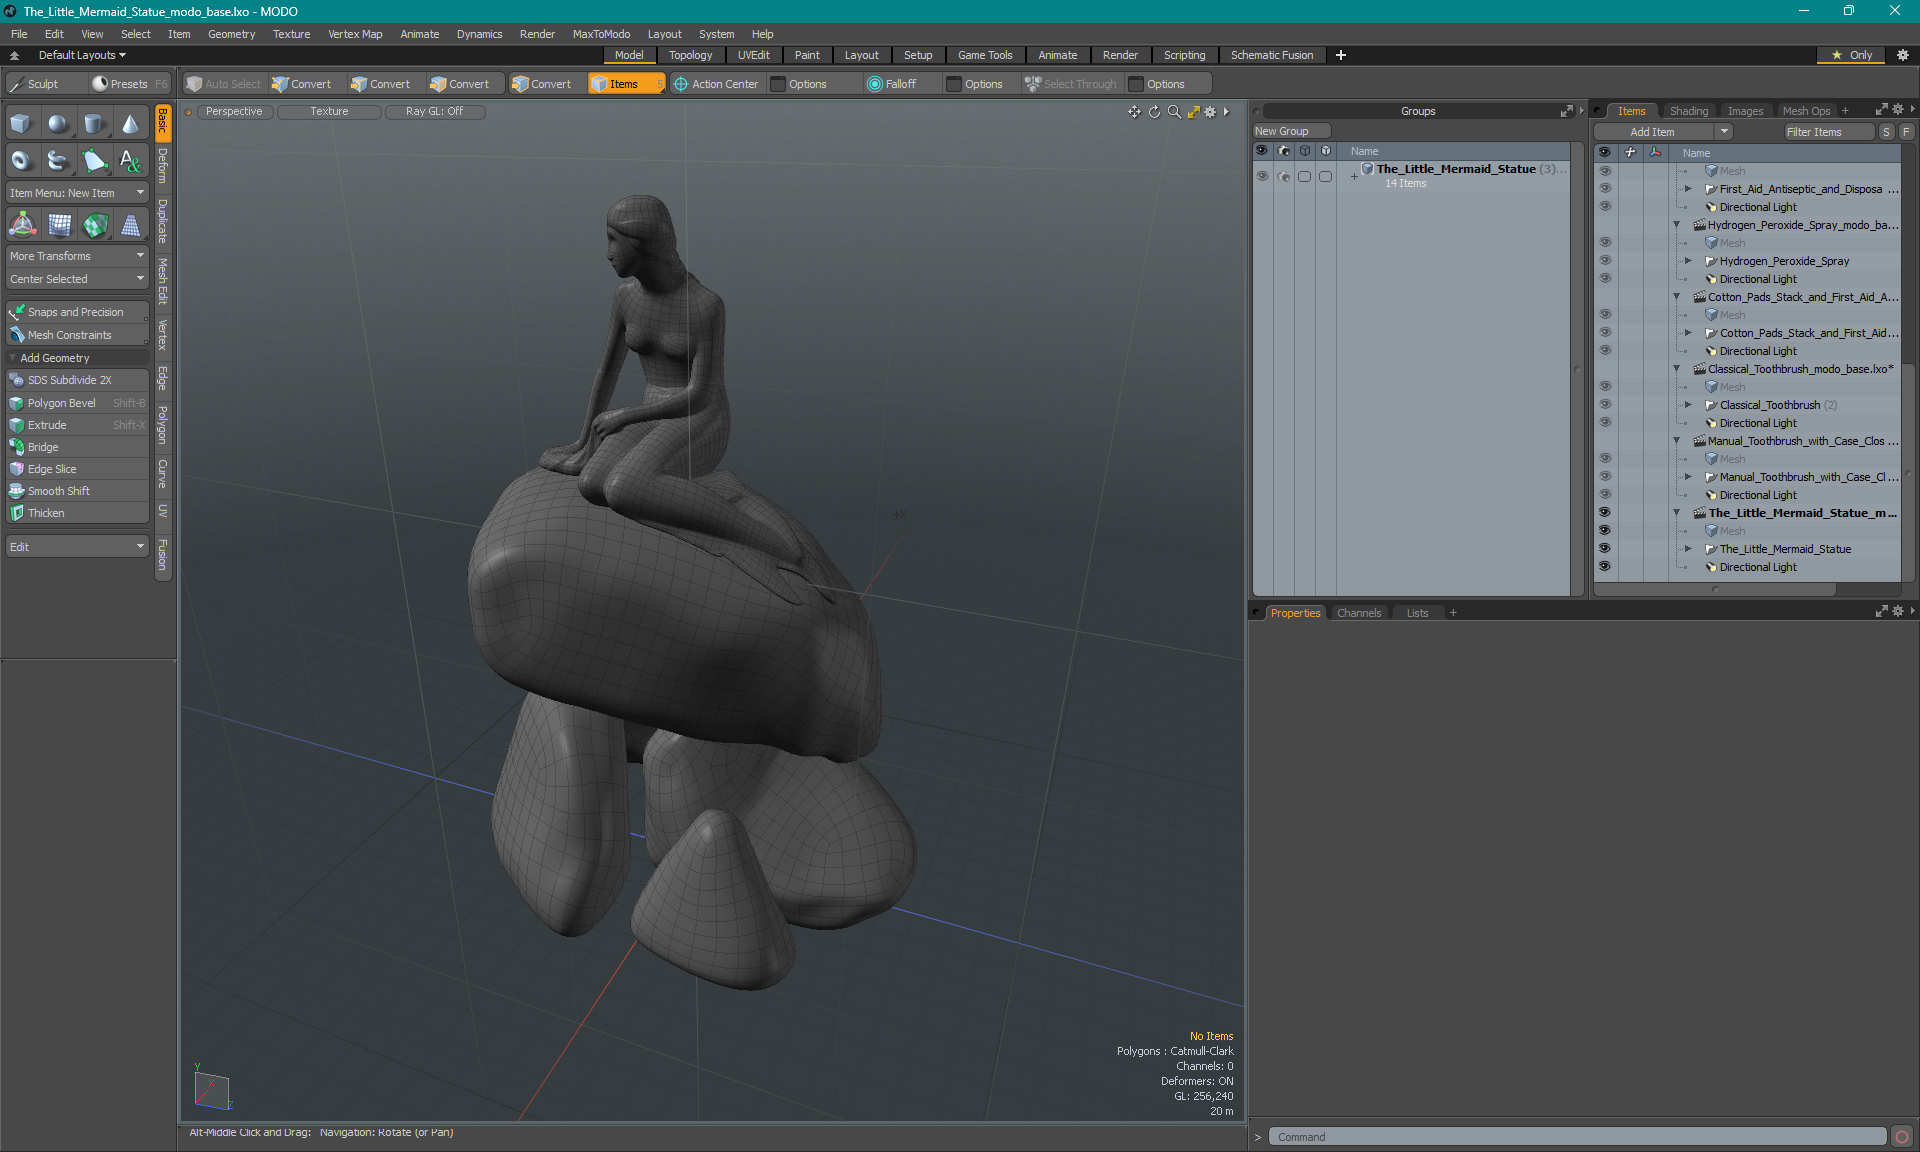Click the Extrude tool
Image resolution: width=1920 pixels, height=1152 pixels.
point(77,425)
